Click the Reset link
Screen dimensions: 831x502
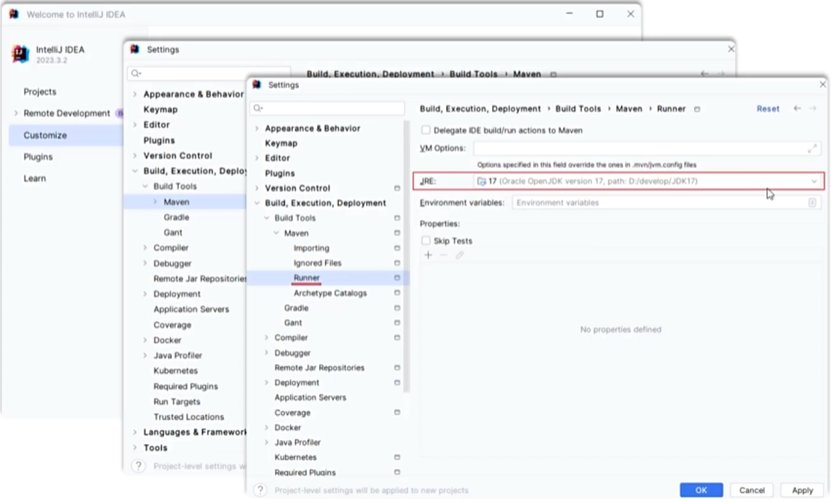pos(768,109)
